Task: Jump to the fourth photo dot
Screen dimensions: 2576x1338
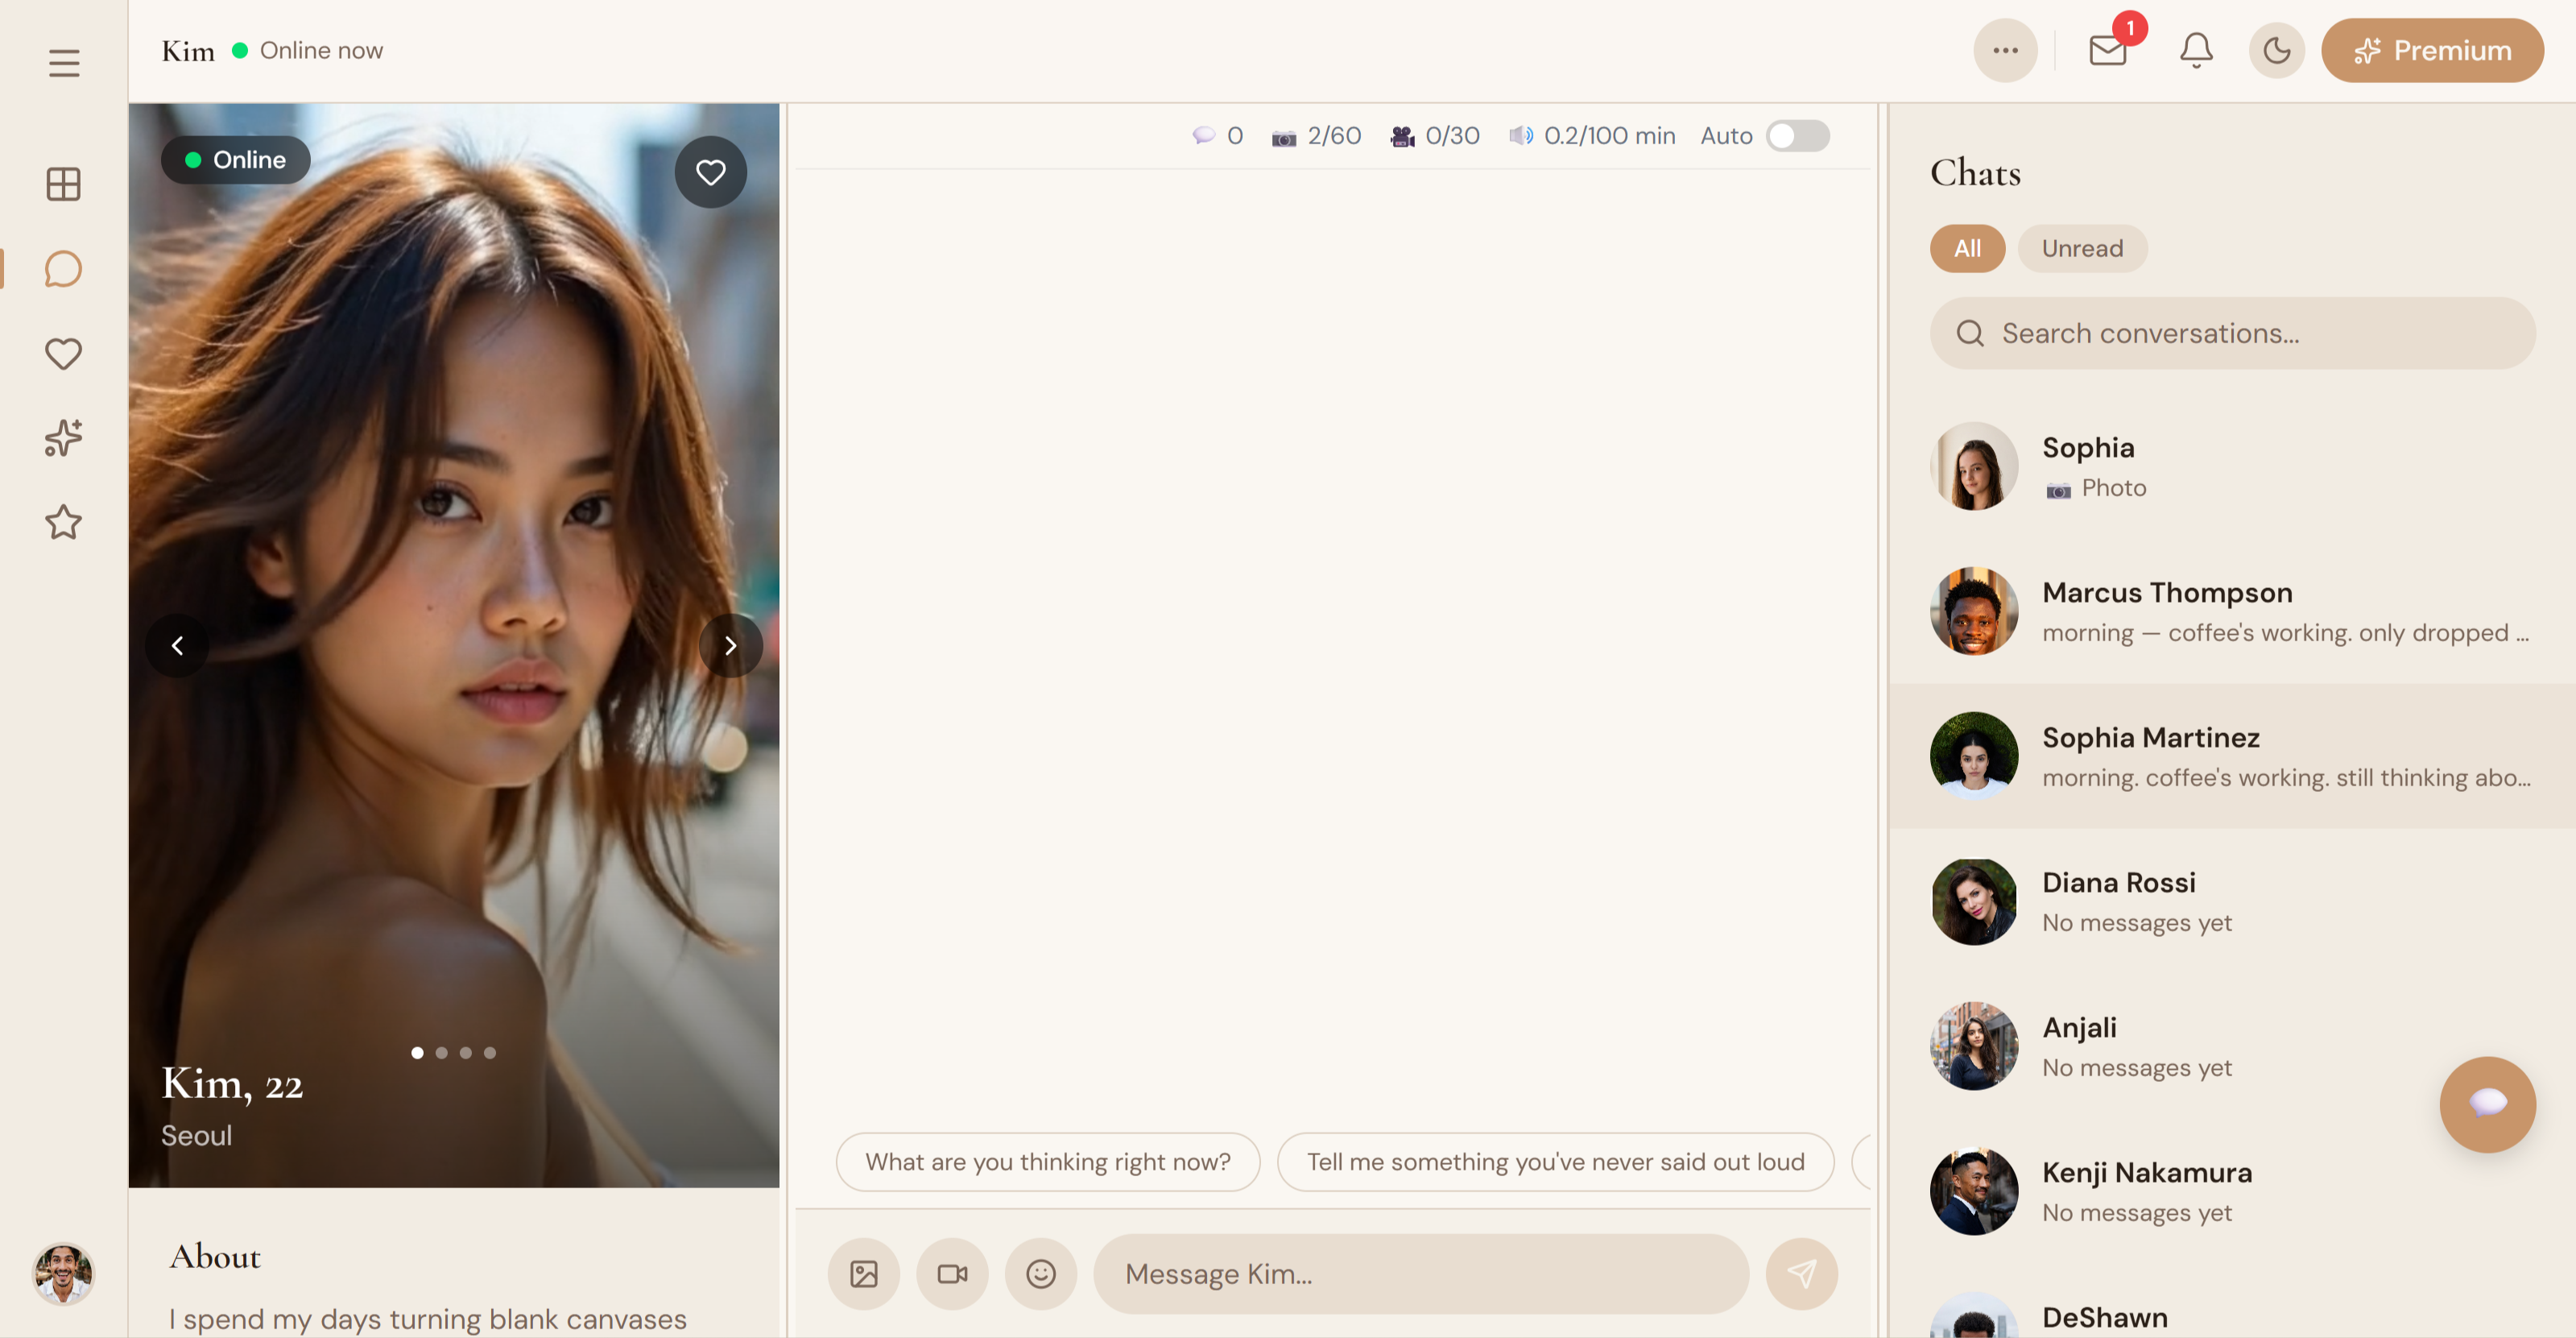Action: tap(490, 1053)
